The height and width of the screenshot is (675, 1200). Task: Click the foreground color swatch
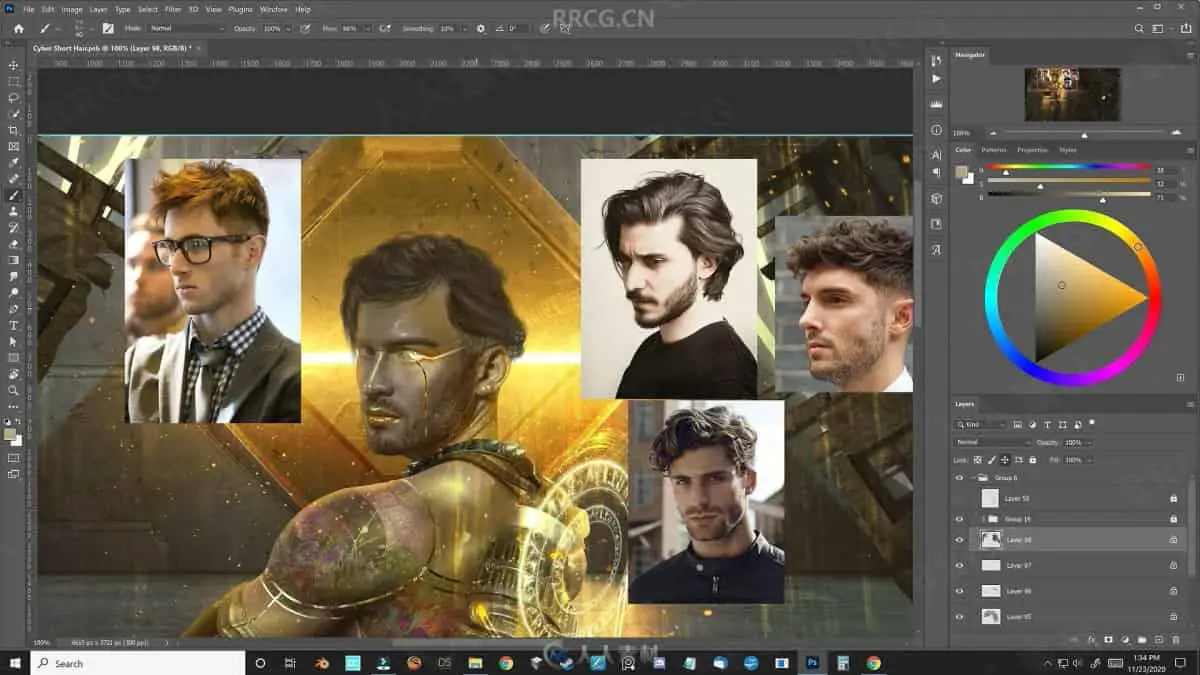coord(10,434)
